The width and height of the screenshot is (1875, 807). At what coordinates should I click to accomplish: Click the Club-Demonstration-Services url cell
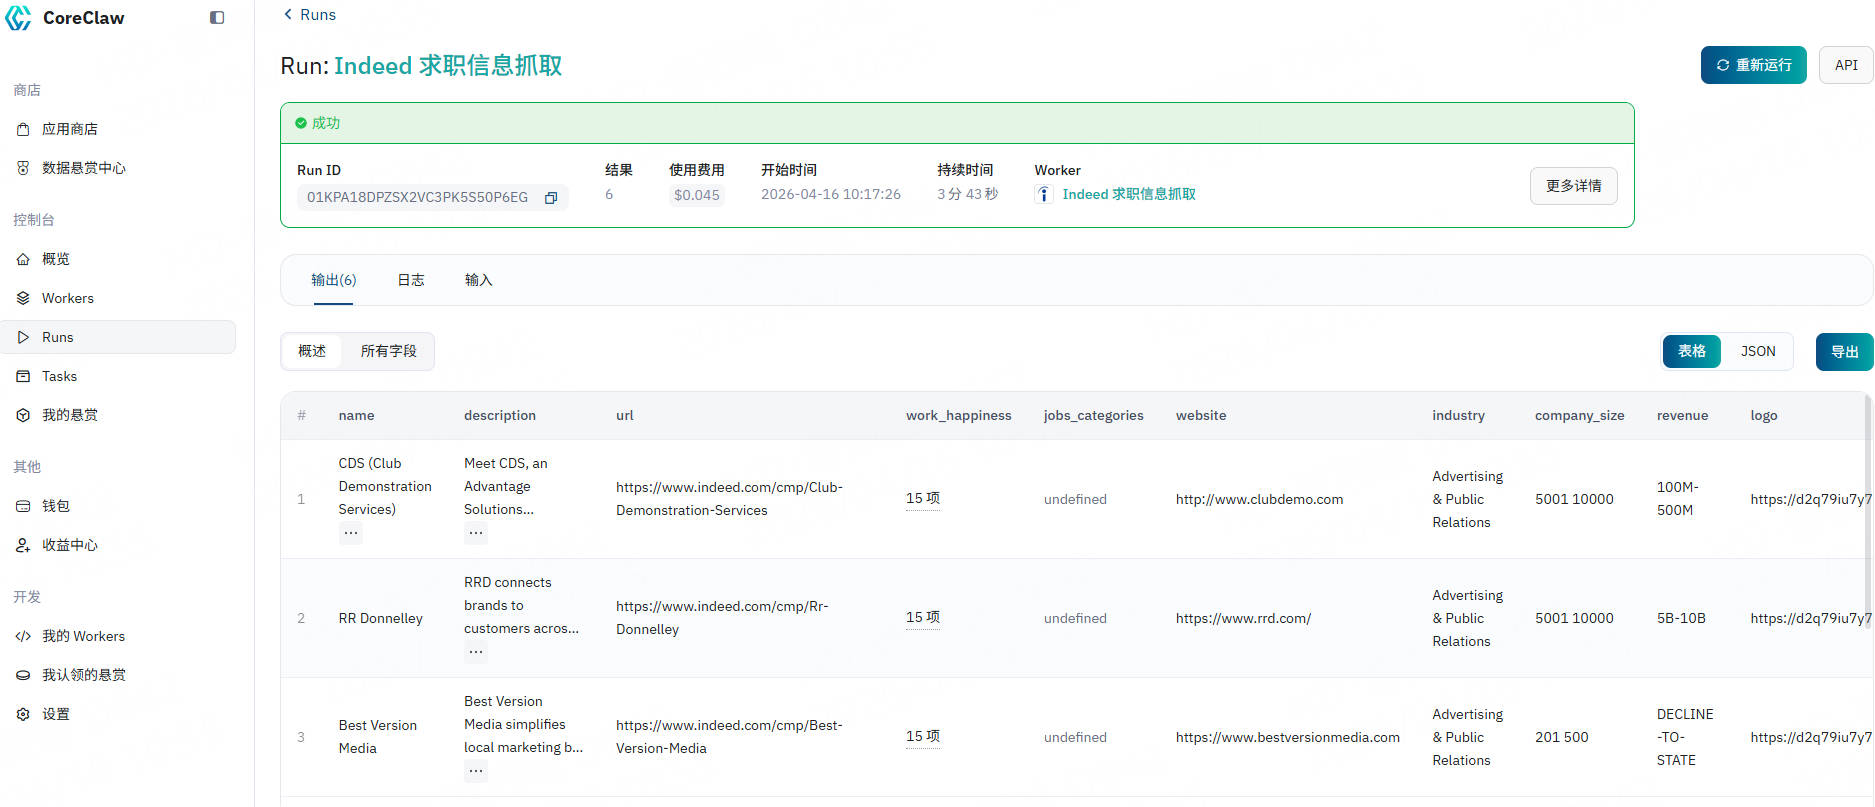pos(729,499)
